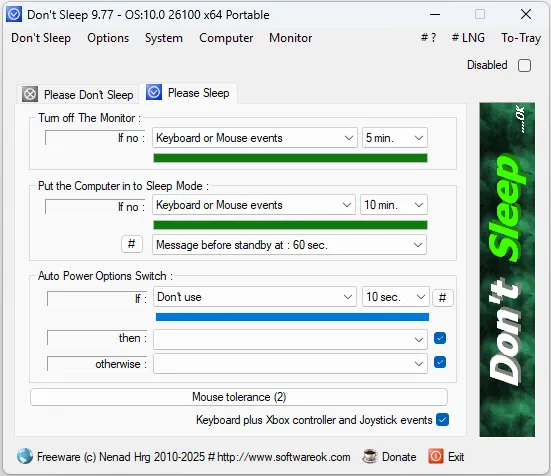Click the To-Tray button

(521, 38)
